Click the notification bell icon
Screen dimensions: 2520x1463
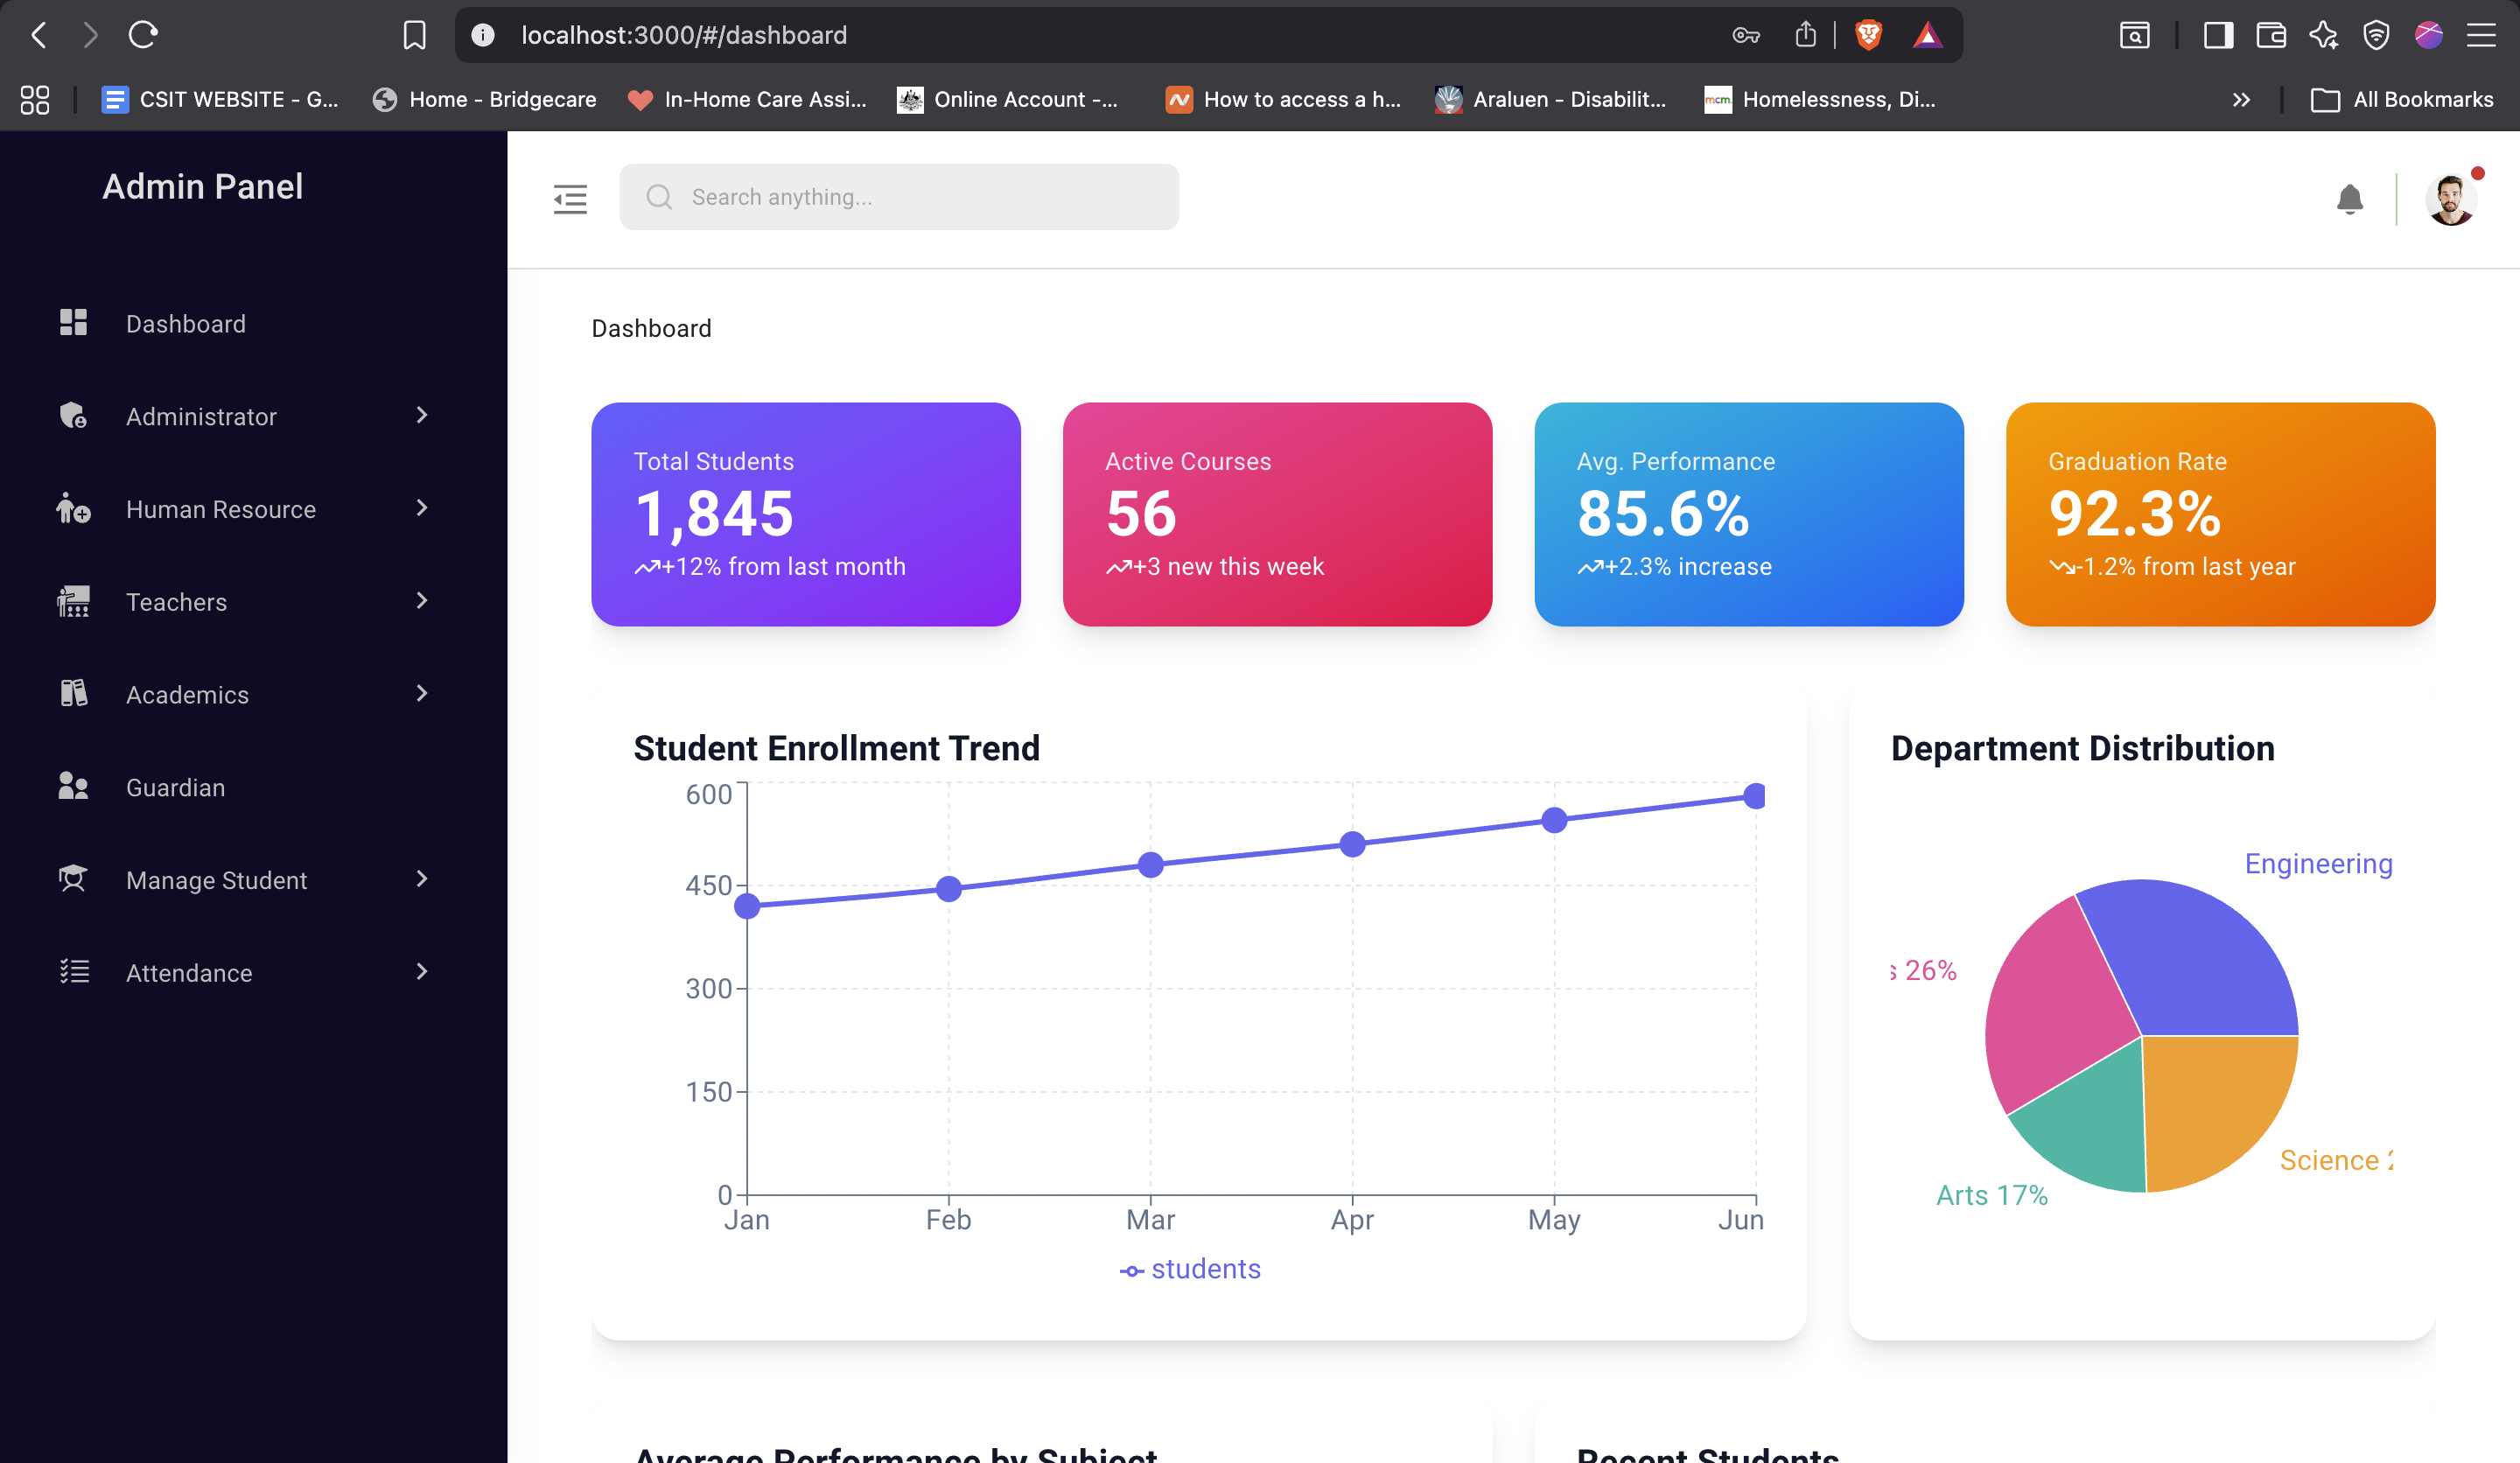click(x=2349, y=199)
